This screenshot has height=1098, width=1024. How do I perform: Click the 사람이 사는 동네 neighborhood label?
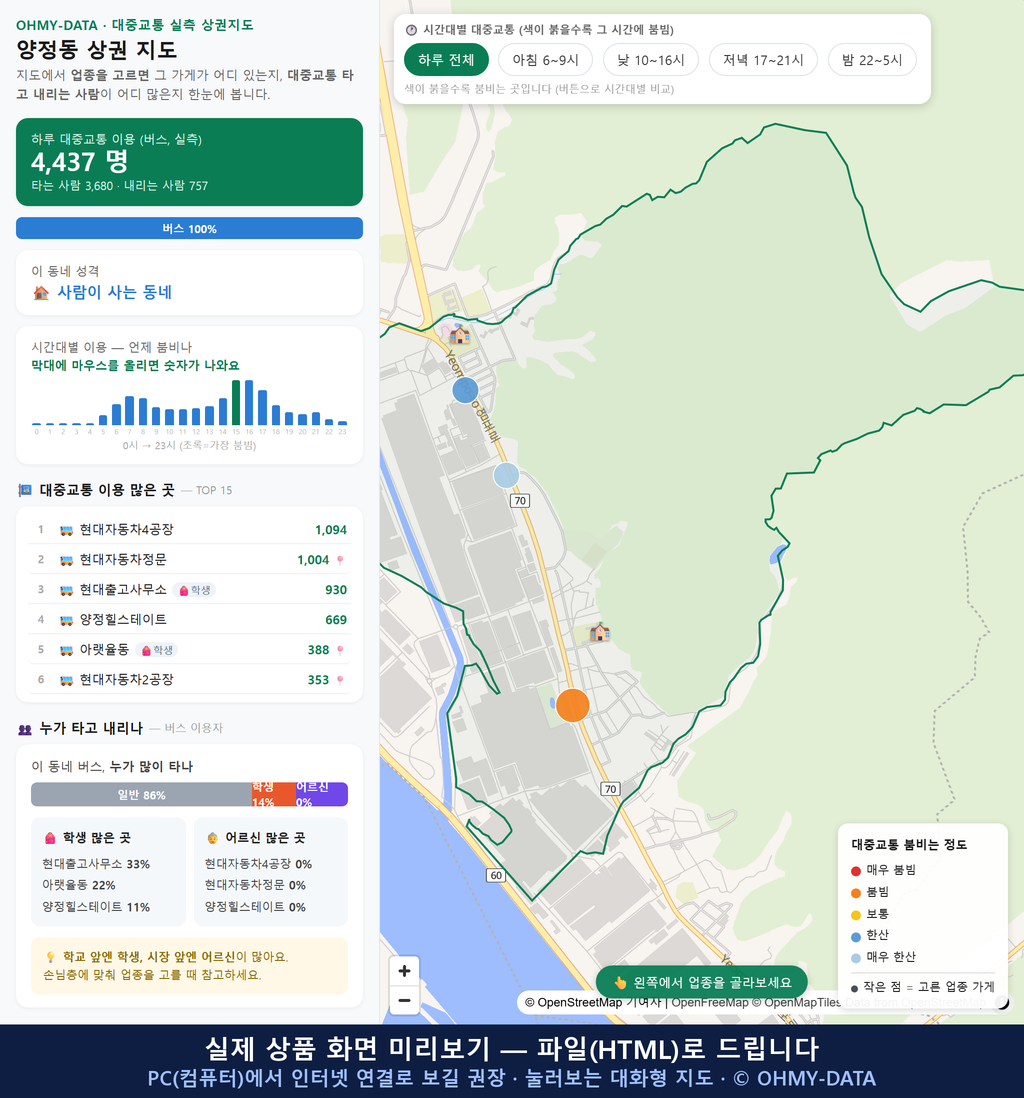[114, 293]
